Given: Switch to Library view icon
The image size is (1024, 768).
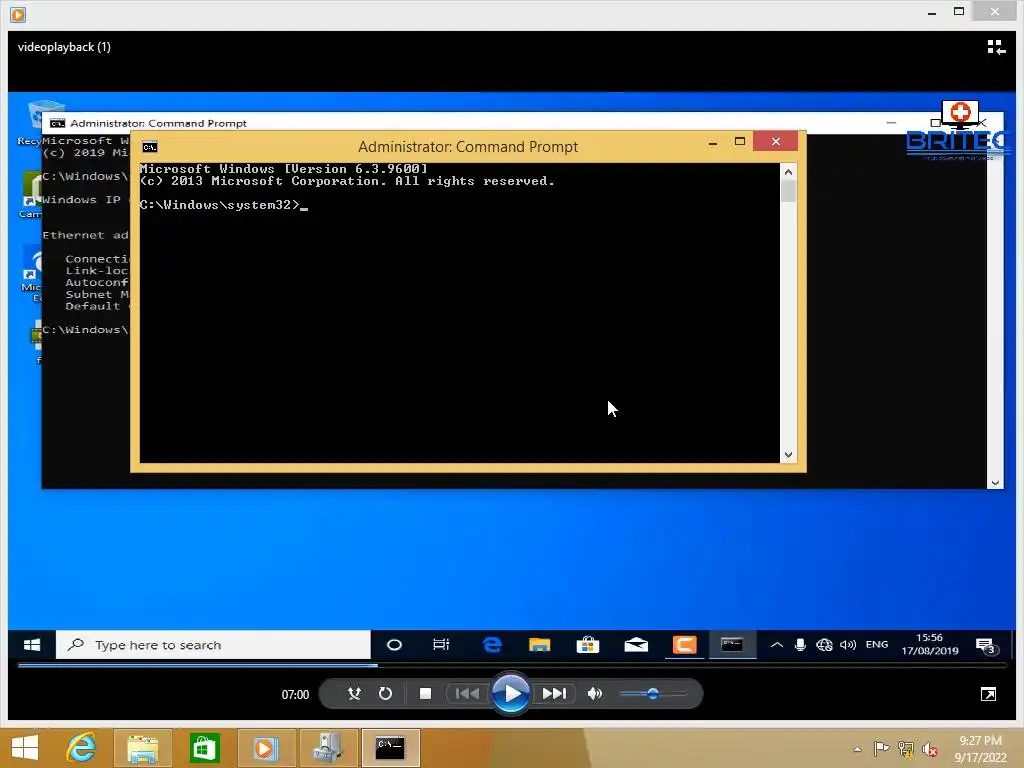Looking at the screenshot, I should (996, 47).
